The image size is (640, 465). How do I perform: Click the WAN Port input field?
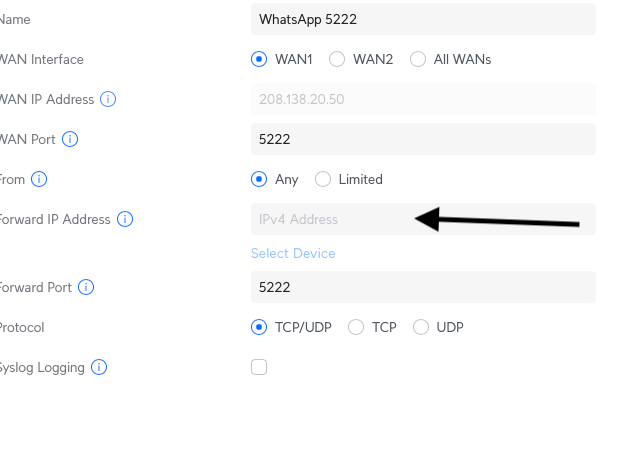click(x=423, y=139)
